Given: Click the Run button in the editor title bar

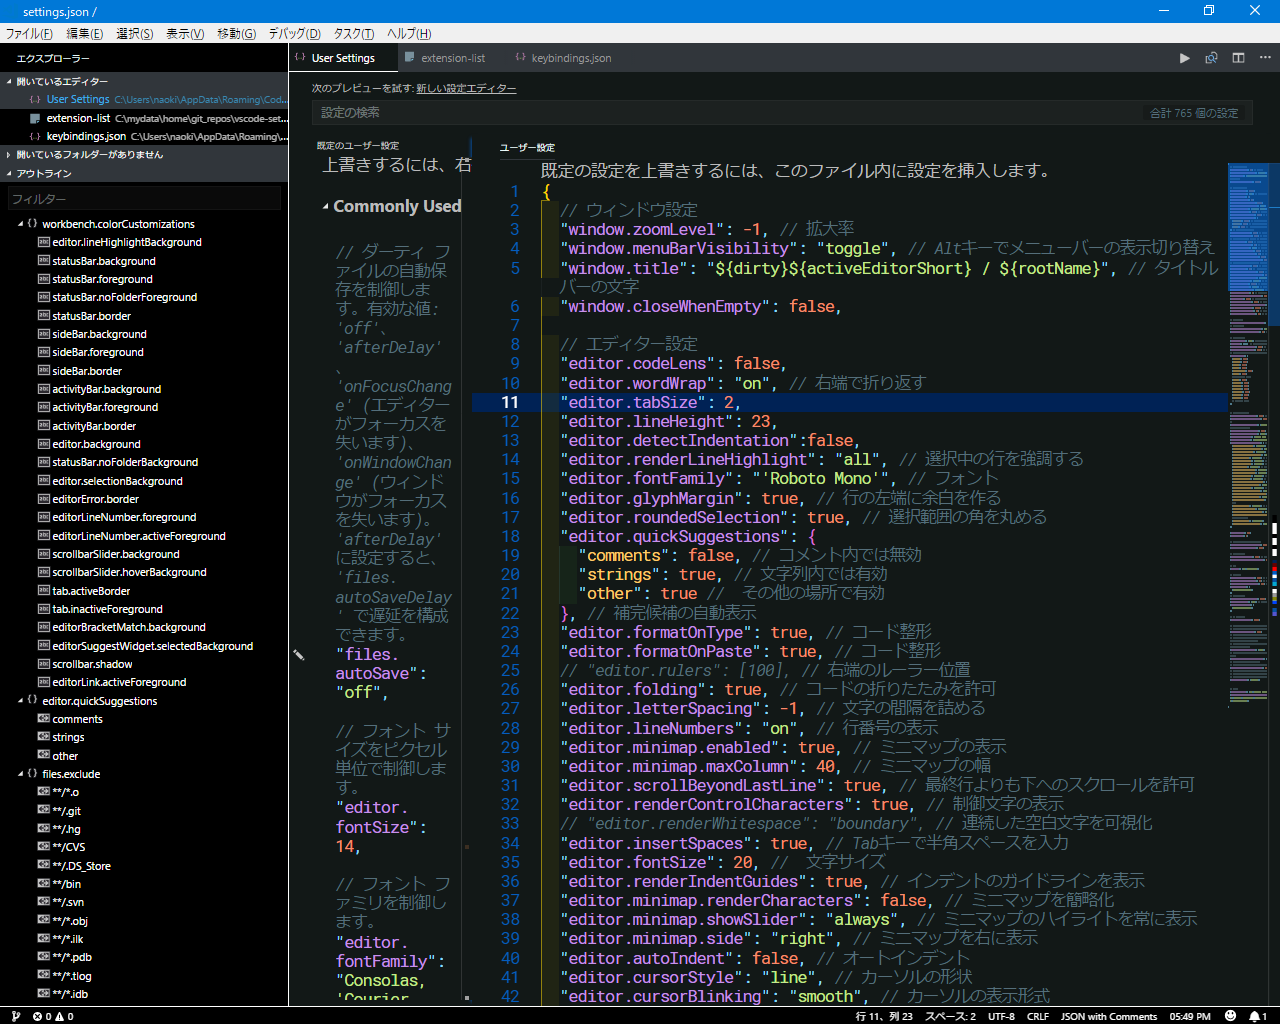Looking at the screenshot, I should pyautogui.click(x=1184, y=58).
